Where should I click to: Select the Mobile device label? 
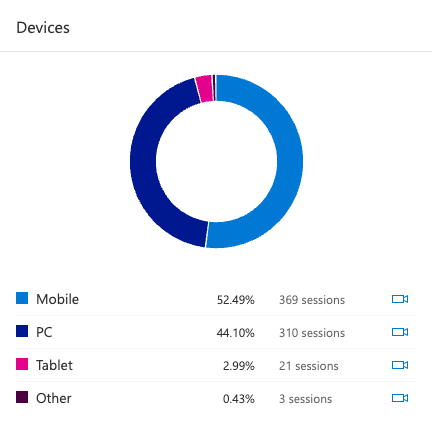[x=57, y=299]
